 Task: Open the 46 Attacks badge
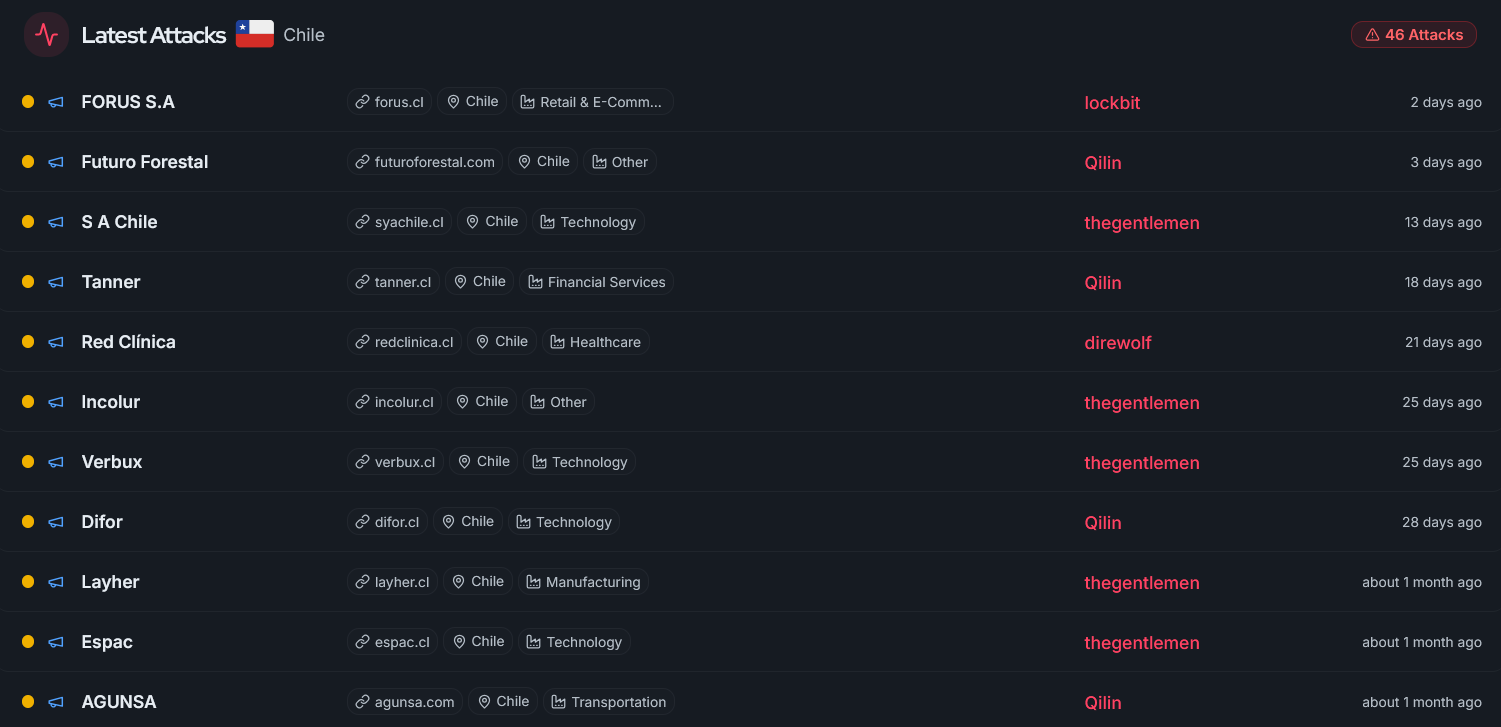coord(1414,35)
